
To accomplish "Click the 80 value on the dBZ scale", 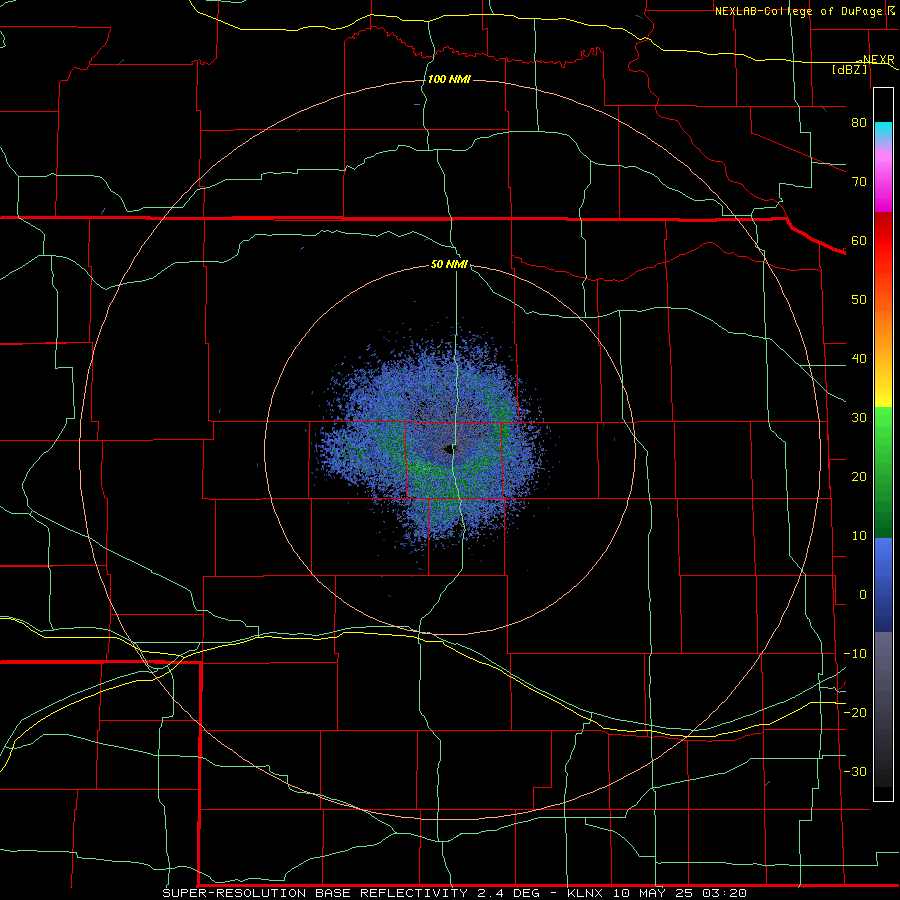I will [859, 122].
